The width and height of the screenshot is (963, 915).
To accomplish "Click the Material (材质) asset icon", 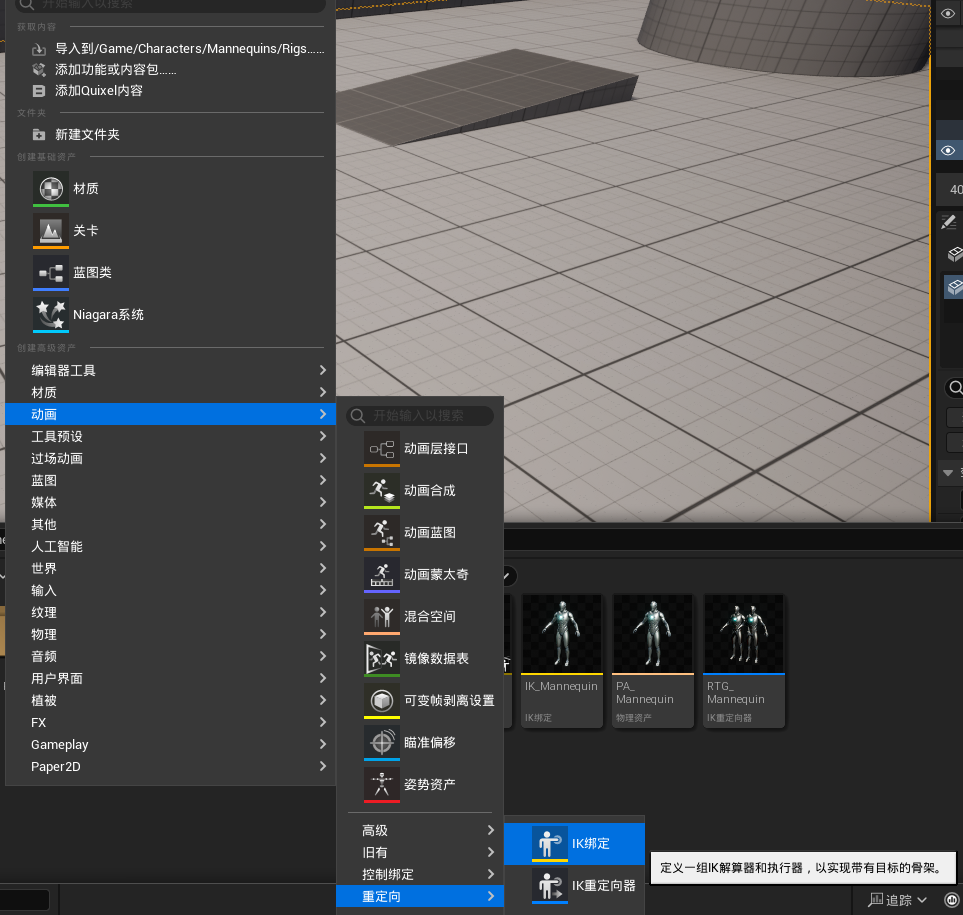I will (x=50, y=188).
